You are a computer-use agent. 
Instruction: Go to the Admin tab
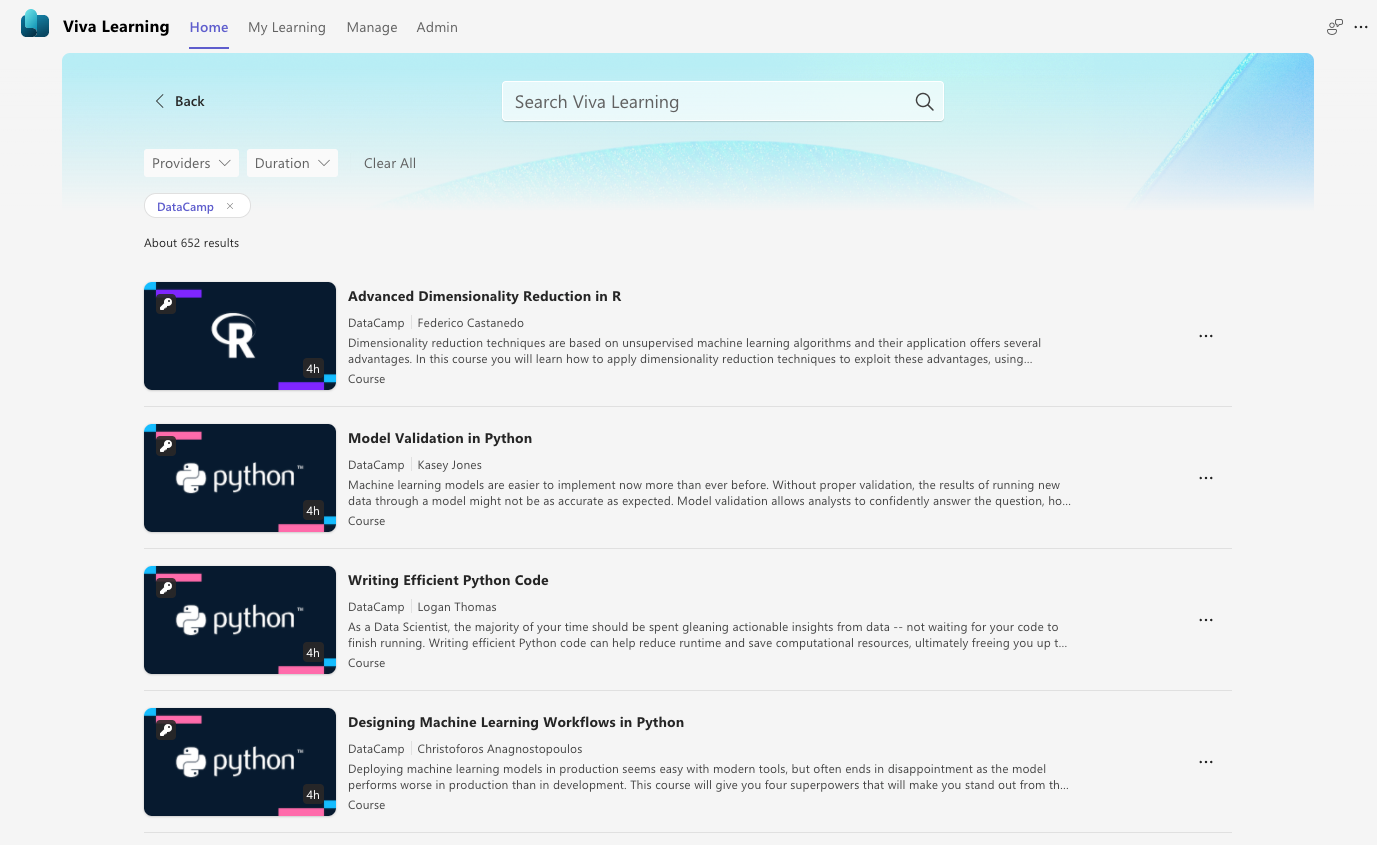tap(437, 27)
